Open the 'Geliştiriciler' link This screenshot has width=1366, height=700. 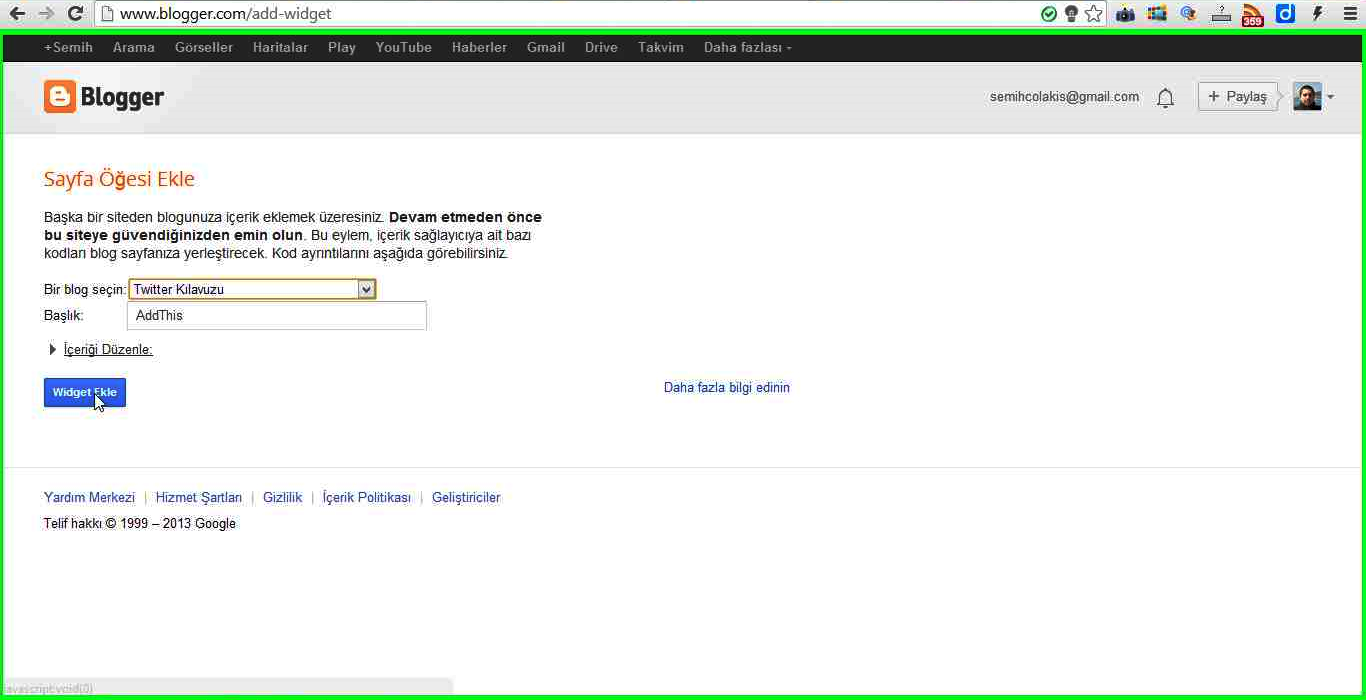click(466, 498)
